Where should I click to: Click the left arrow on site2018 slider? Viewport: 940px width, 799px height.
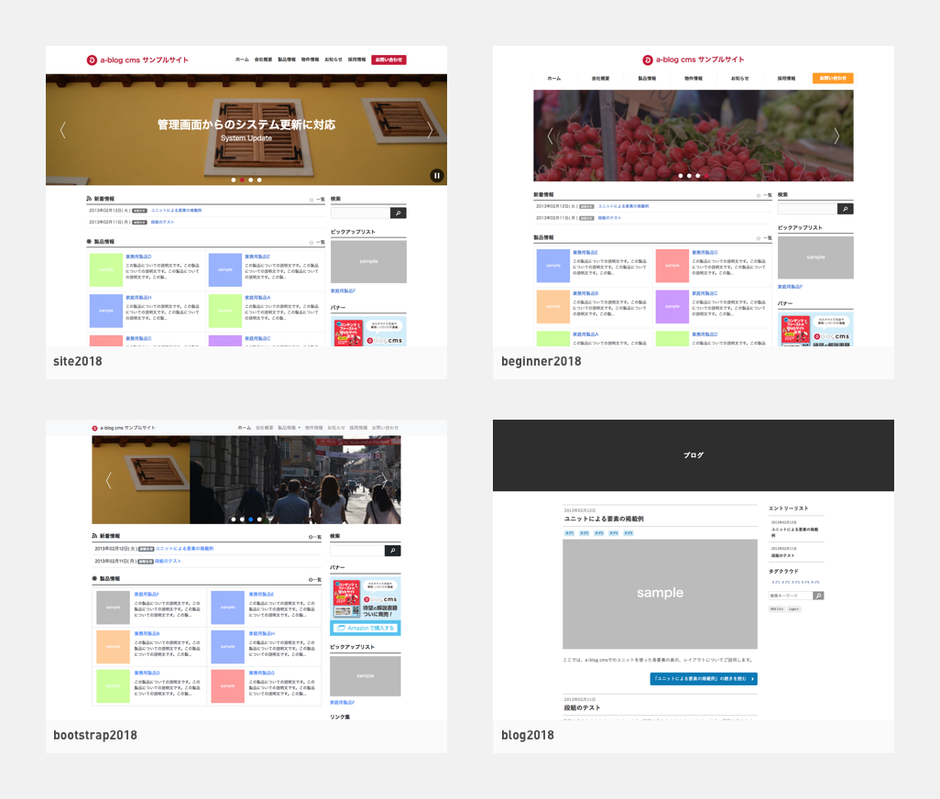(63, 129)
